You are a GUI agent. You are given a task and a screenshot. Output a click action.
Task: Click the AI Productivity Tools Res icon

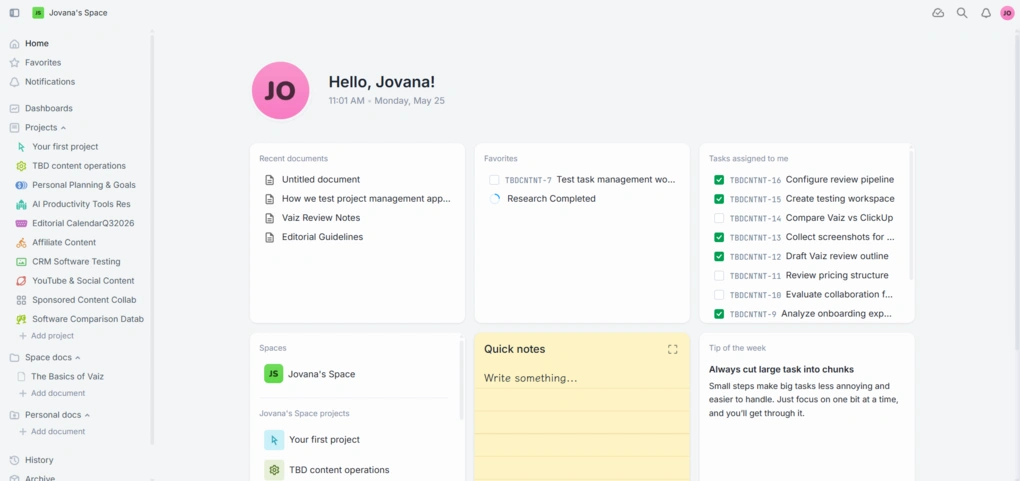21,204
